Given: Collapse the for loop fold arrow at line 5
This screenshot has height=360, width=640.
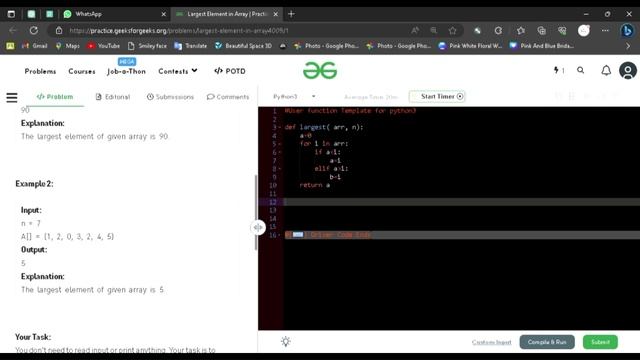Looking at the screenshot, I should 280,144.
